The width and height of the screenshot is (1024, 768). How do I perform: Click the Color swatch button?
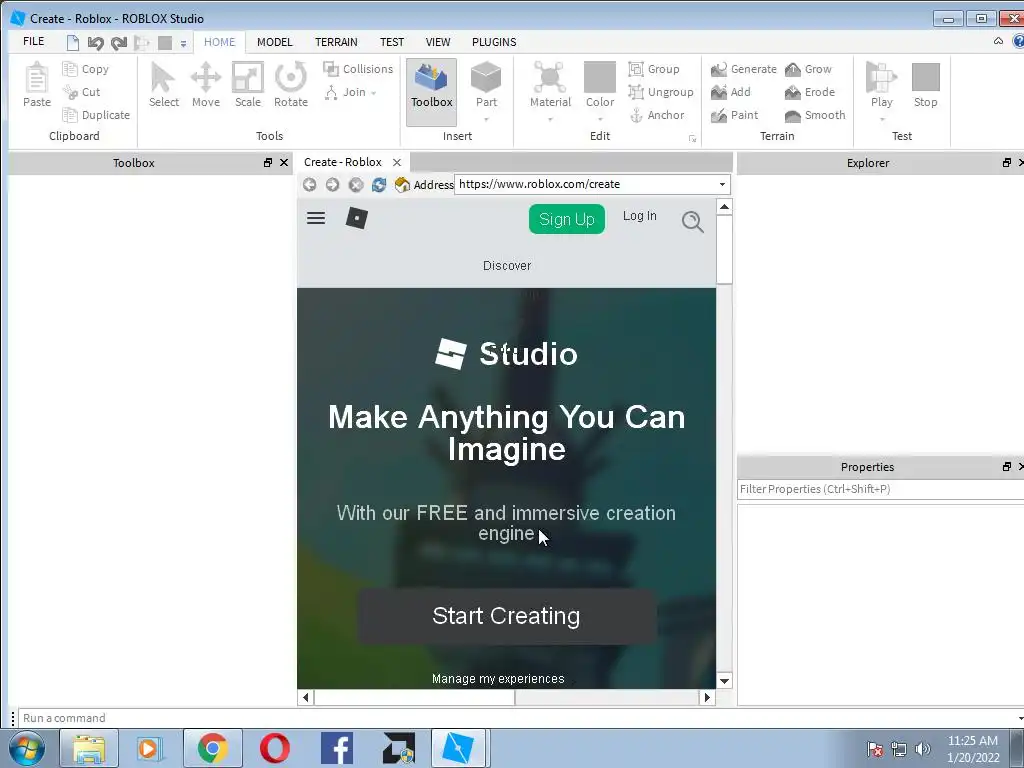pos(600,84)
